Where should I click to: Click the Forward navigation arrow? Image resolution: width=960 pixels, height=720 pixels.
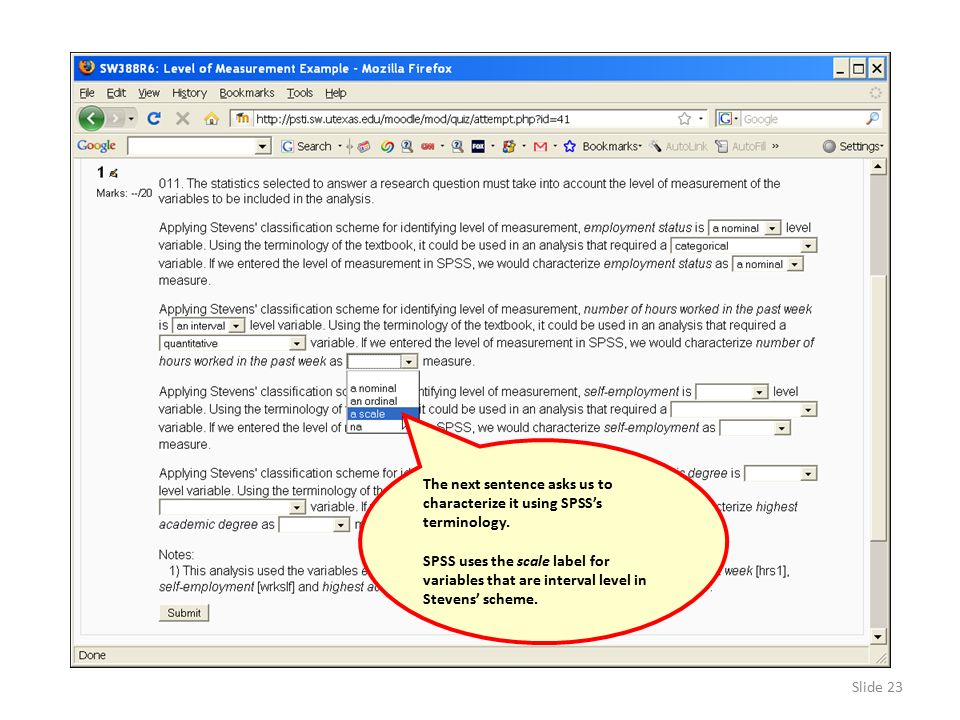(x=115, y=118)
